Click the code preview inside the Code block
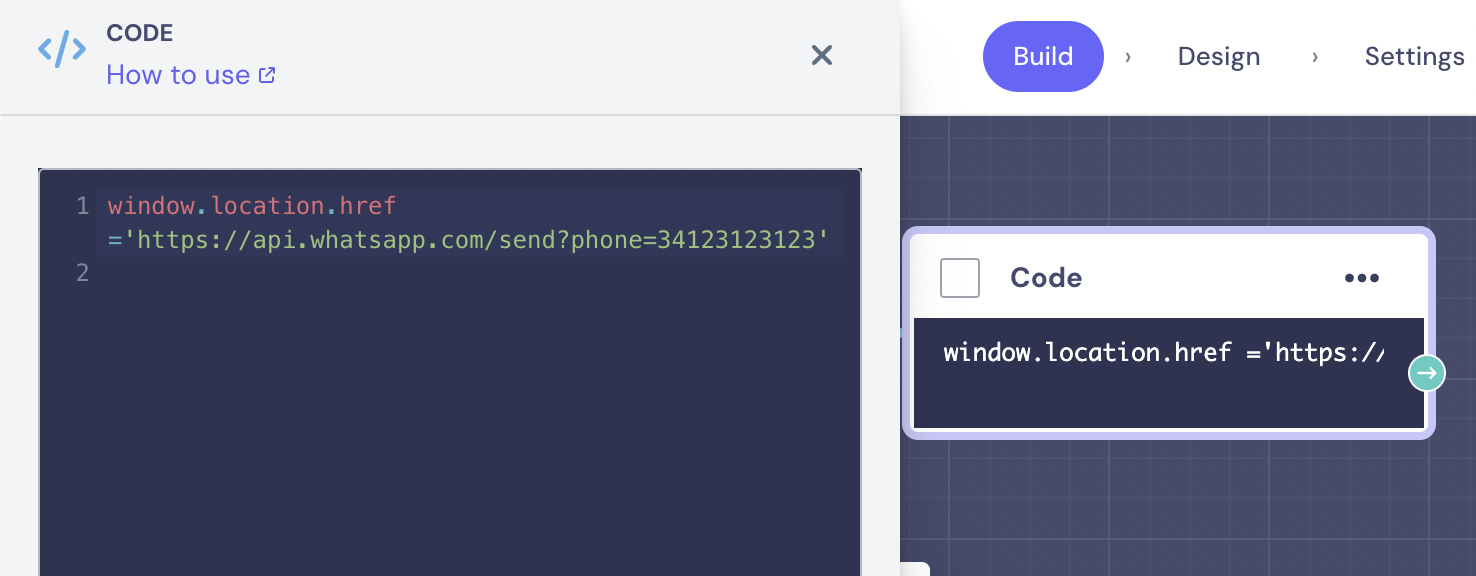This screenshot has width=1476, height=576. coord(1162,353)
